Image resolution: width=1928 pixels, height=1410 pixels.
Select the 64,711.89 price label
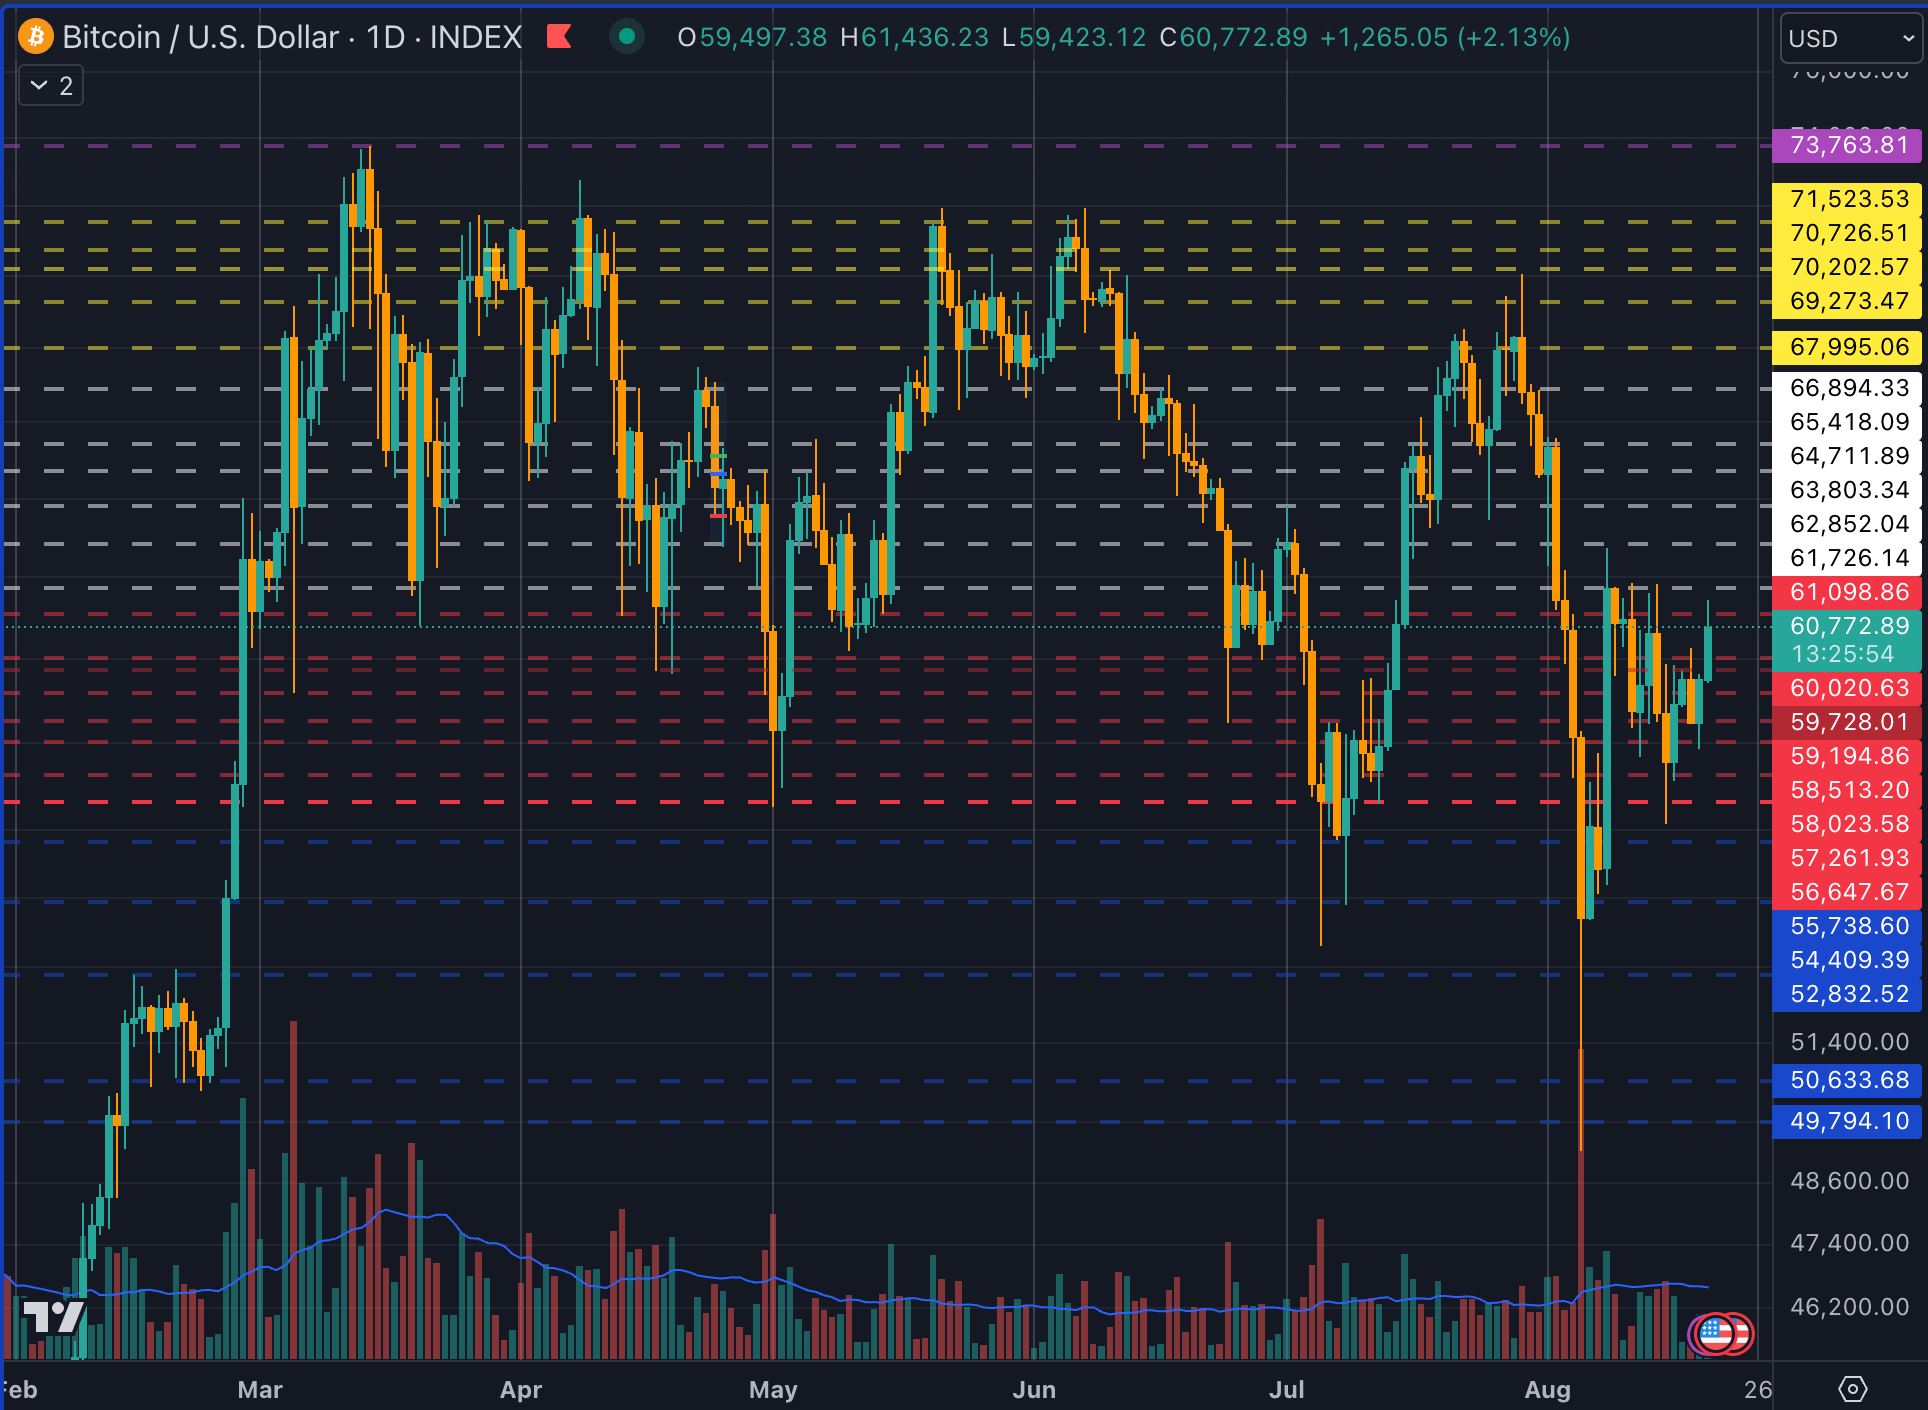coord(1847,456)
